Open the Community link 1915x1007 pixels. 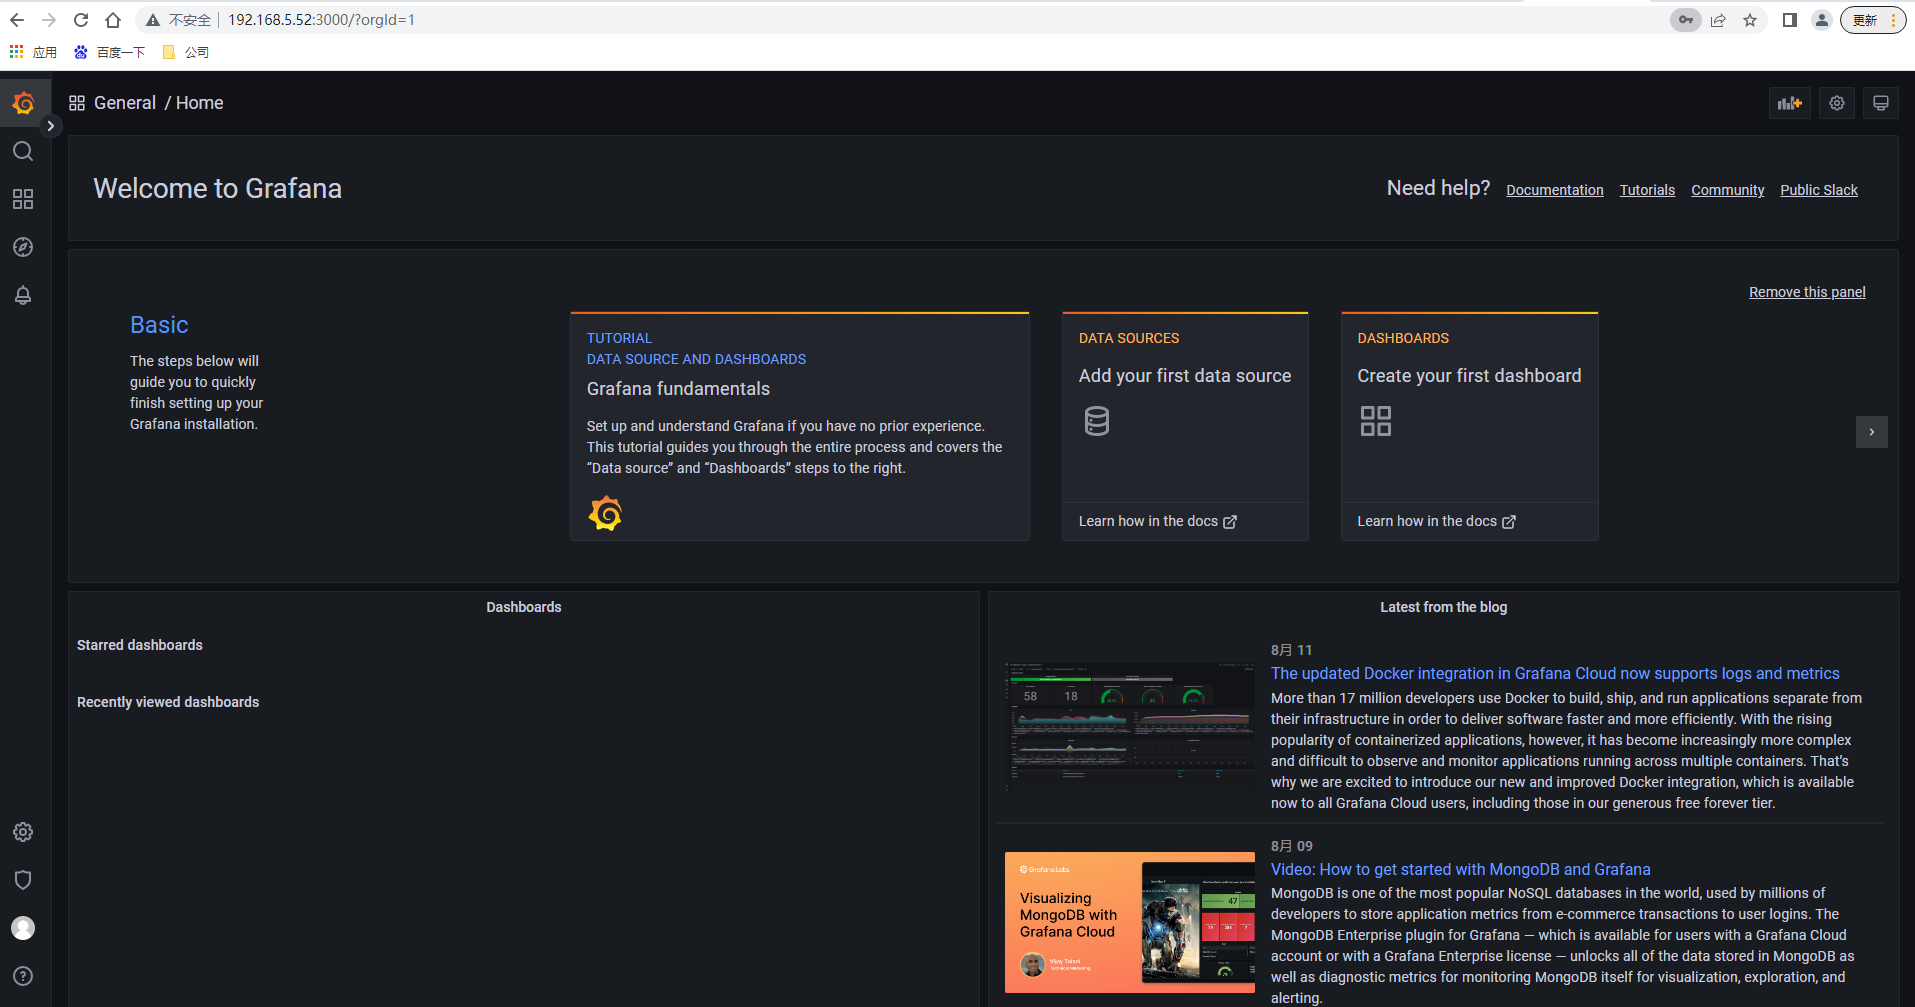[1728, 190]
